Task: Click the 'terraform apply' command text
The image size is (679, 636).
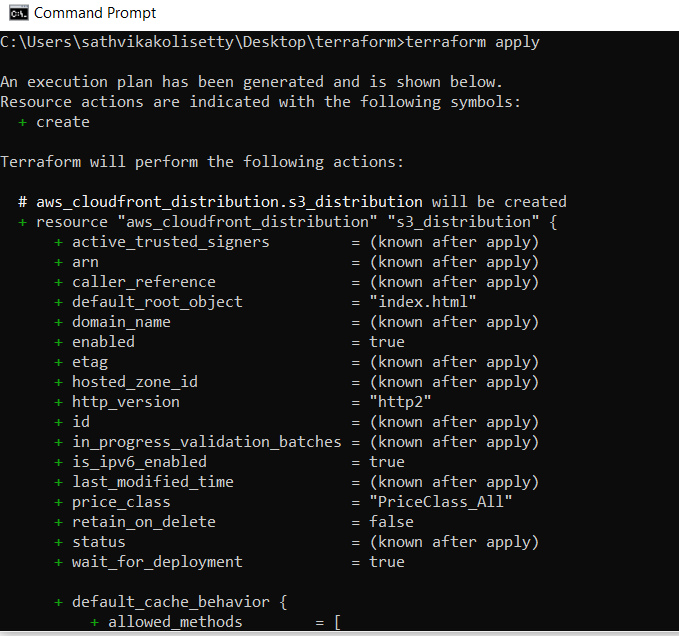Action: pyautogui.click(x=472, y=42)
